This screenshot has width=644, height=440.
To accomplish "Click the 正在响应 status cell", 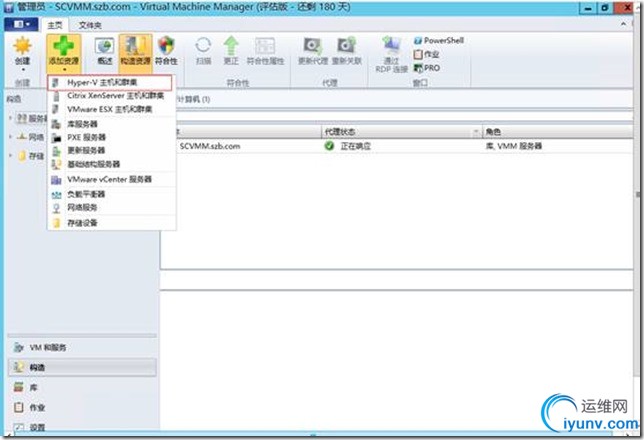I will coord(356,146).
